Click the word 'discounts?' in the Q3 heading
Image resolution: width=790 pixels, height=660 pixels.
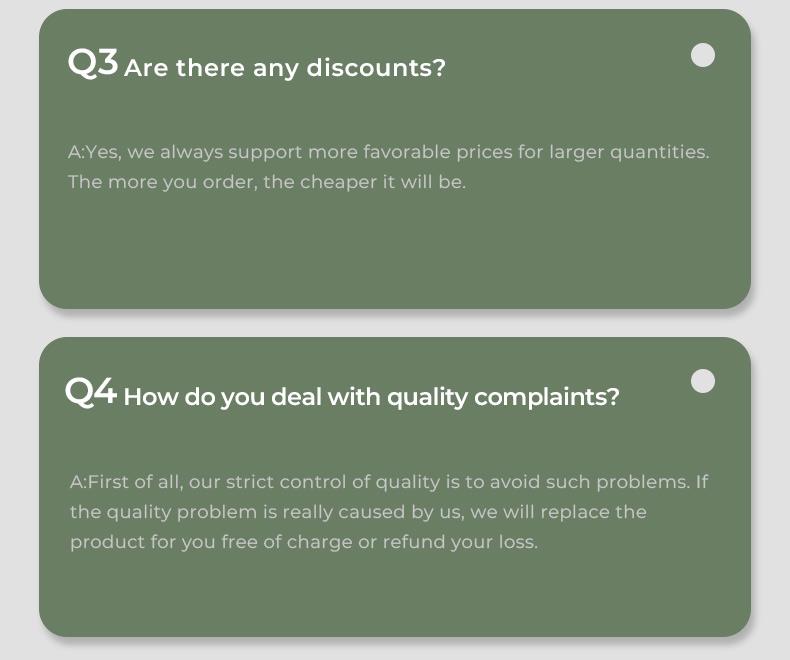tap(375, 68)
